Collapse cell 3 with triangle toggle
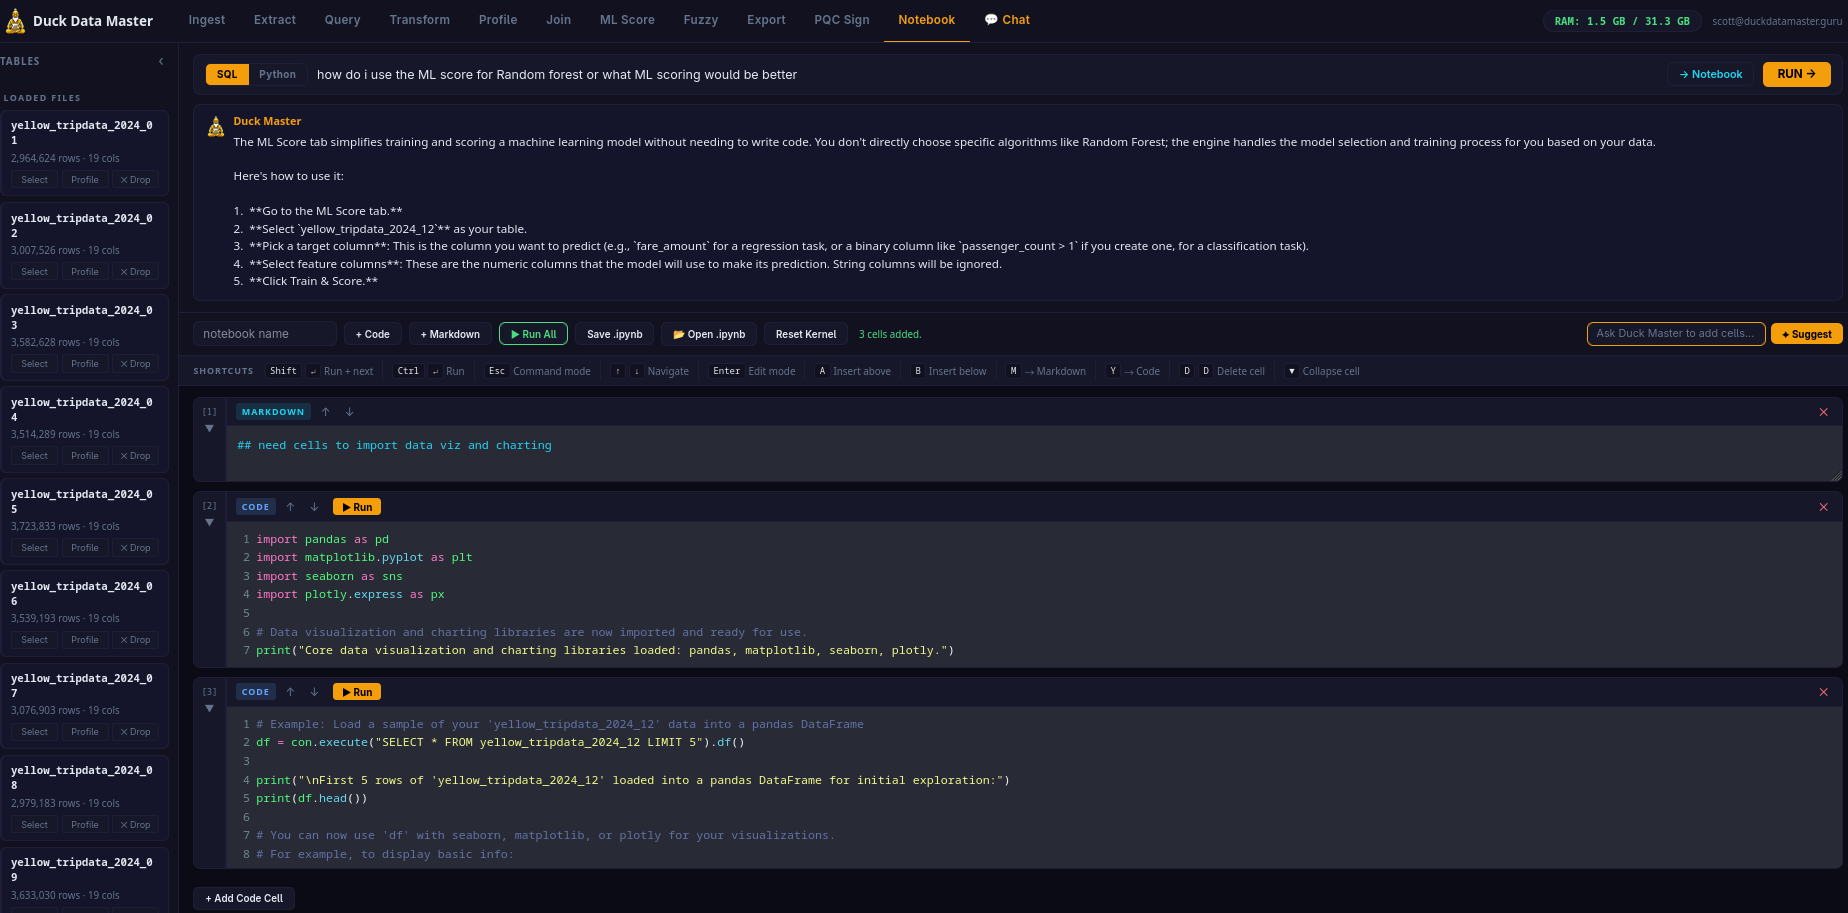The height and width of the screenshot is (913, 1848). coord(209,709)
